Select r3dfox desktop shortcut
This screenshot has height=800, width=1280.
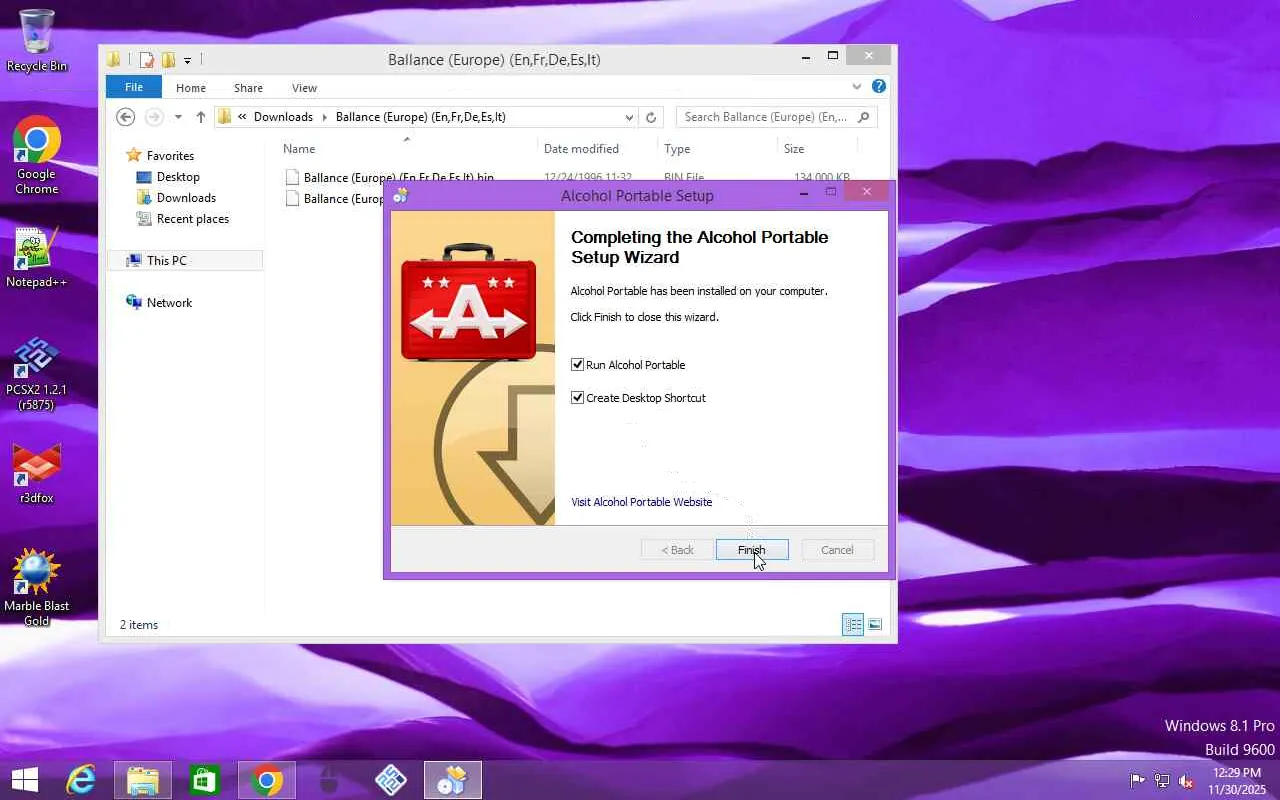pos(37,475)
